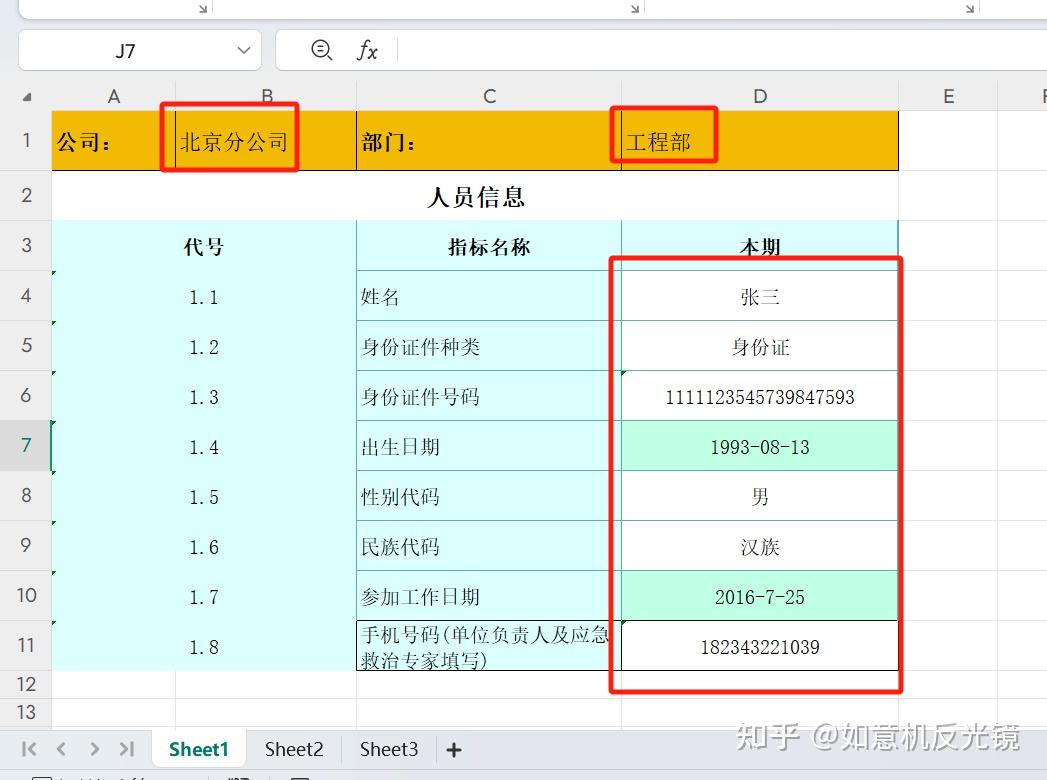Jump to first sheet arrow icon
The width and height of the screenshot is (1047, 780).
tap(29, 749)
